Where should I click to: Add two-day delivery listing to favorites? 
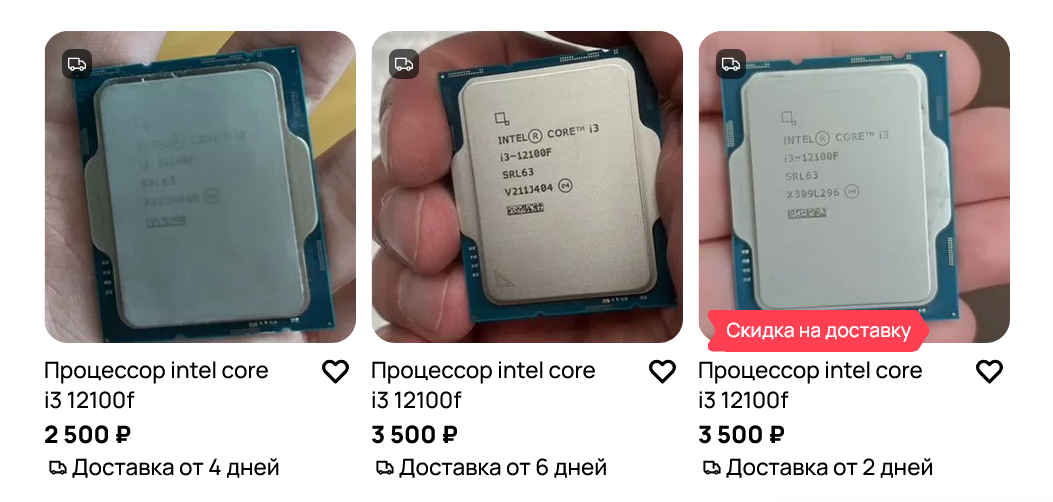point(989,371)
